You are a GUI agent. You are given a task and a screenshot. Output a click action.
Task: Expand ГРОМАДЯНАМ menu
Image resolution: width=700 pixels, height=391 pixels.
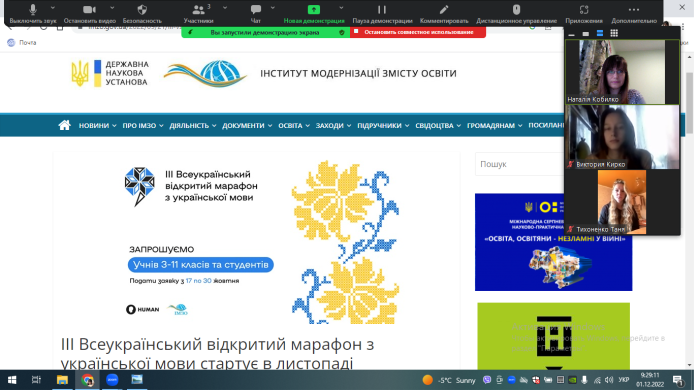[495, 125]
